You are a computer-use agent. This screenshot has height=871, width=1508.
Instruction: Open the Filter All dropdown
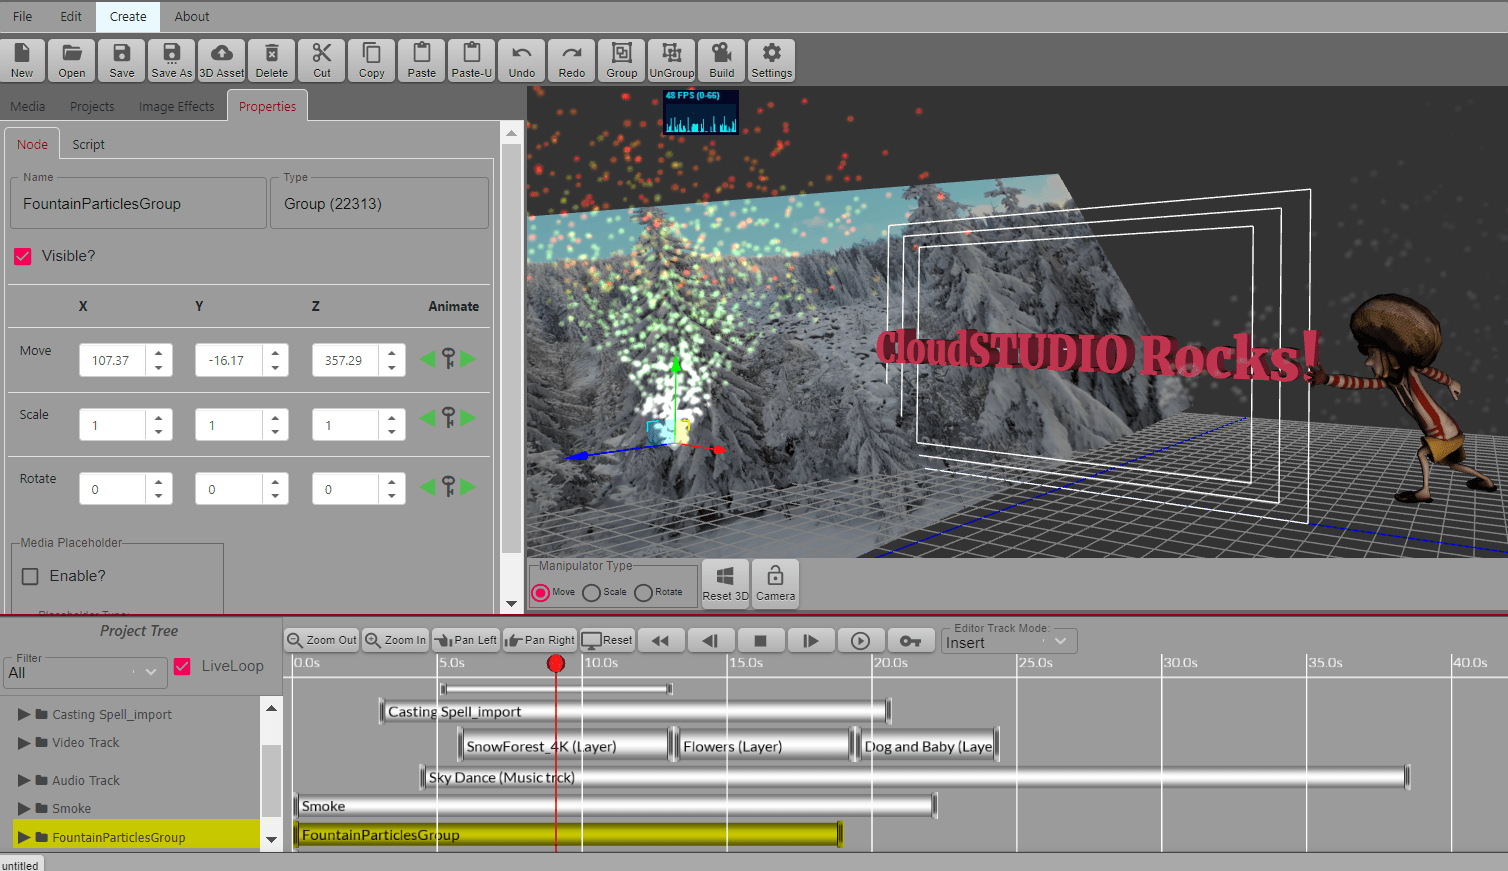pyautogui.click(x=85, y=672)
